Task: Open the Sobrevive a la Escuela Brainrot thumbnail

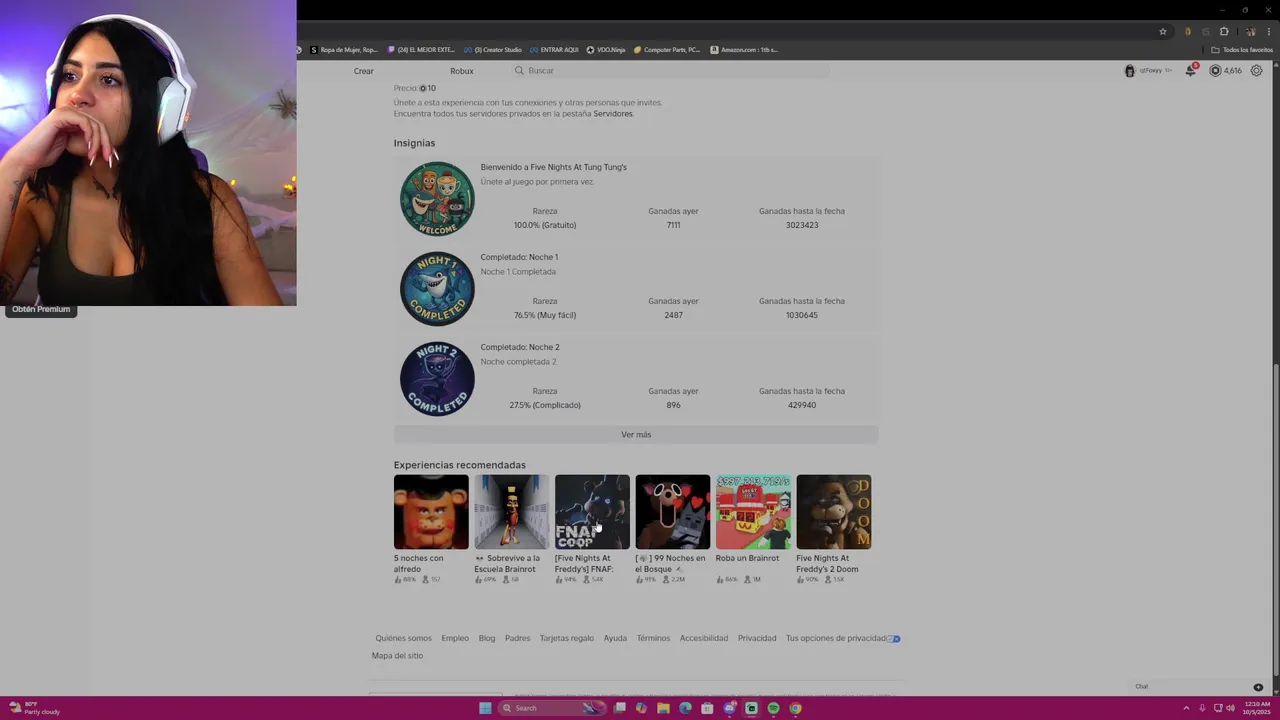Action: tap(511, 512)
